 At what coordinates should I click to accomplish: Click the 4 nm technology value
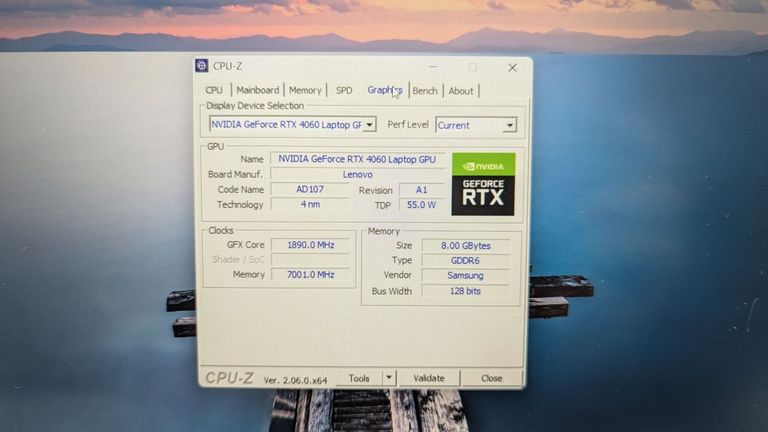pos(310,204)
